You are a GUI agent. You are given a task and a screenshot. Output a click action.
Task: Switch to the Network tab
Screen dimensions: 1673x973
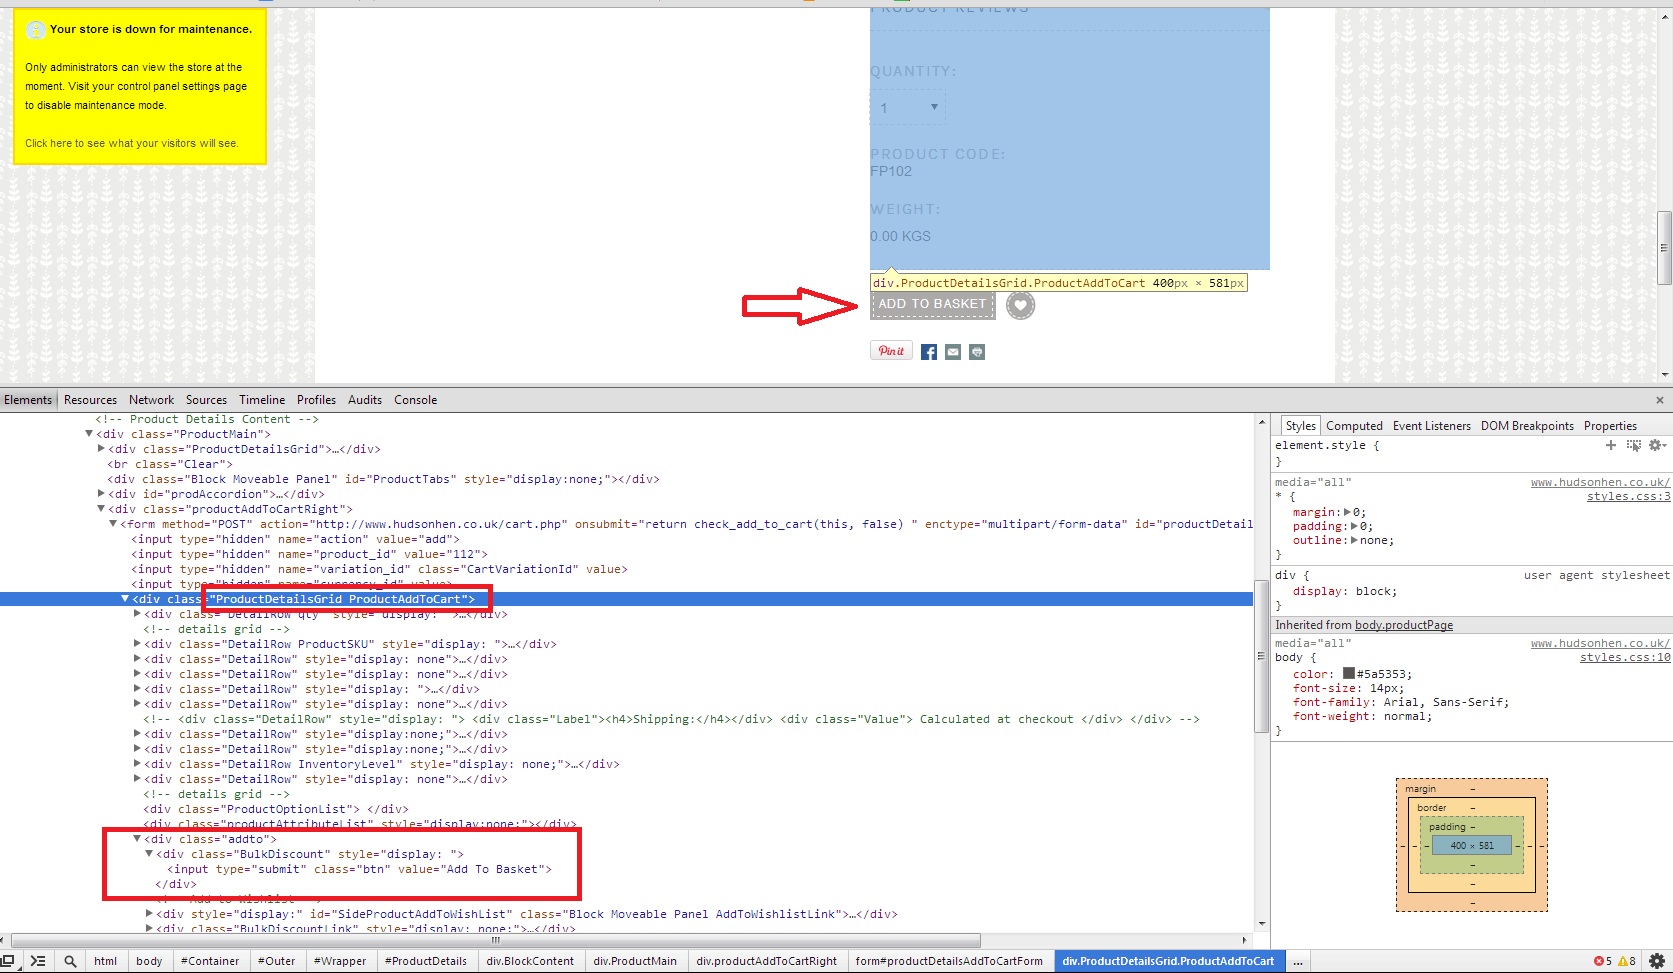click(151, 400)
